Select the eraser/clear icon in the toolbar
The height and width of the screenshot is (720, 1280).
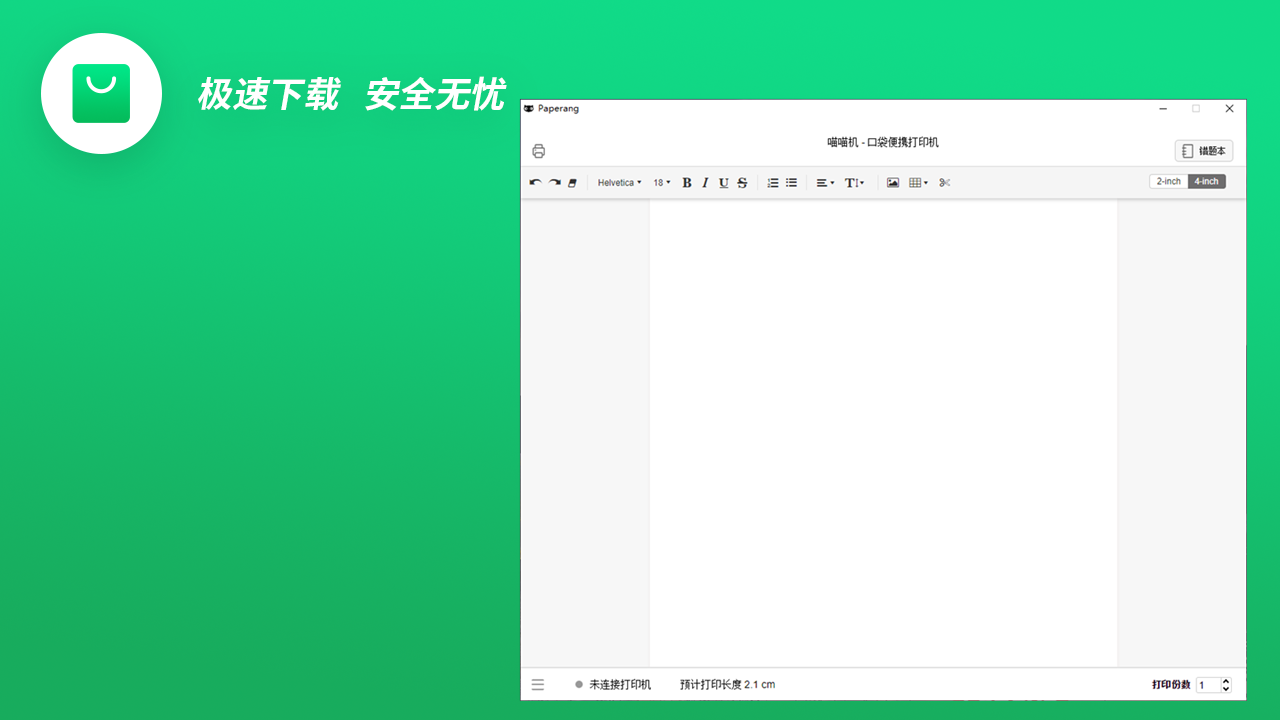(571, 182)
